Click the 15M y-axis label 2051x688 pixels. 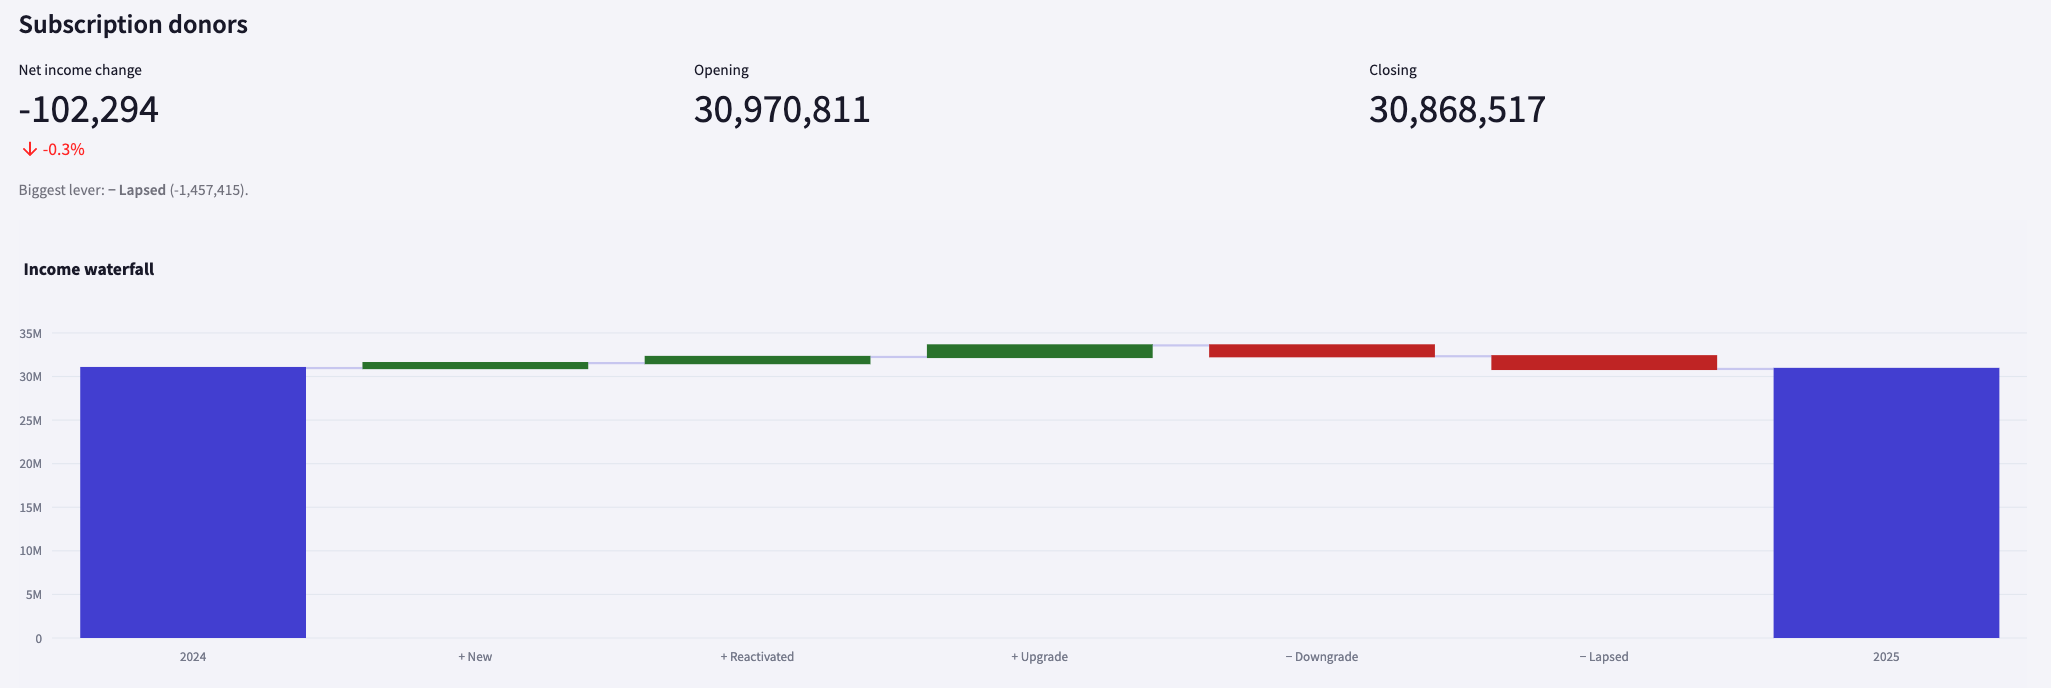(31, 508)
